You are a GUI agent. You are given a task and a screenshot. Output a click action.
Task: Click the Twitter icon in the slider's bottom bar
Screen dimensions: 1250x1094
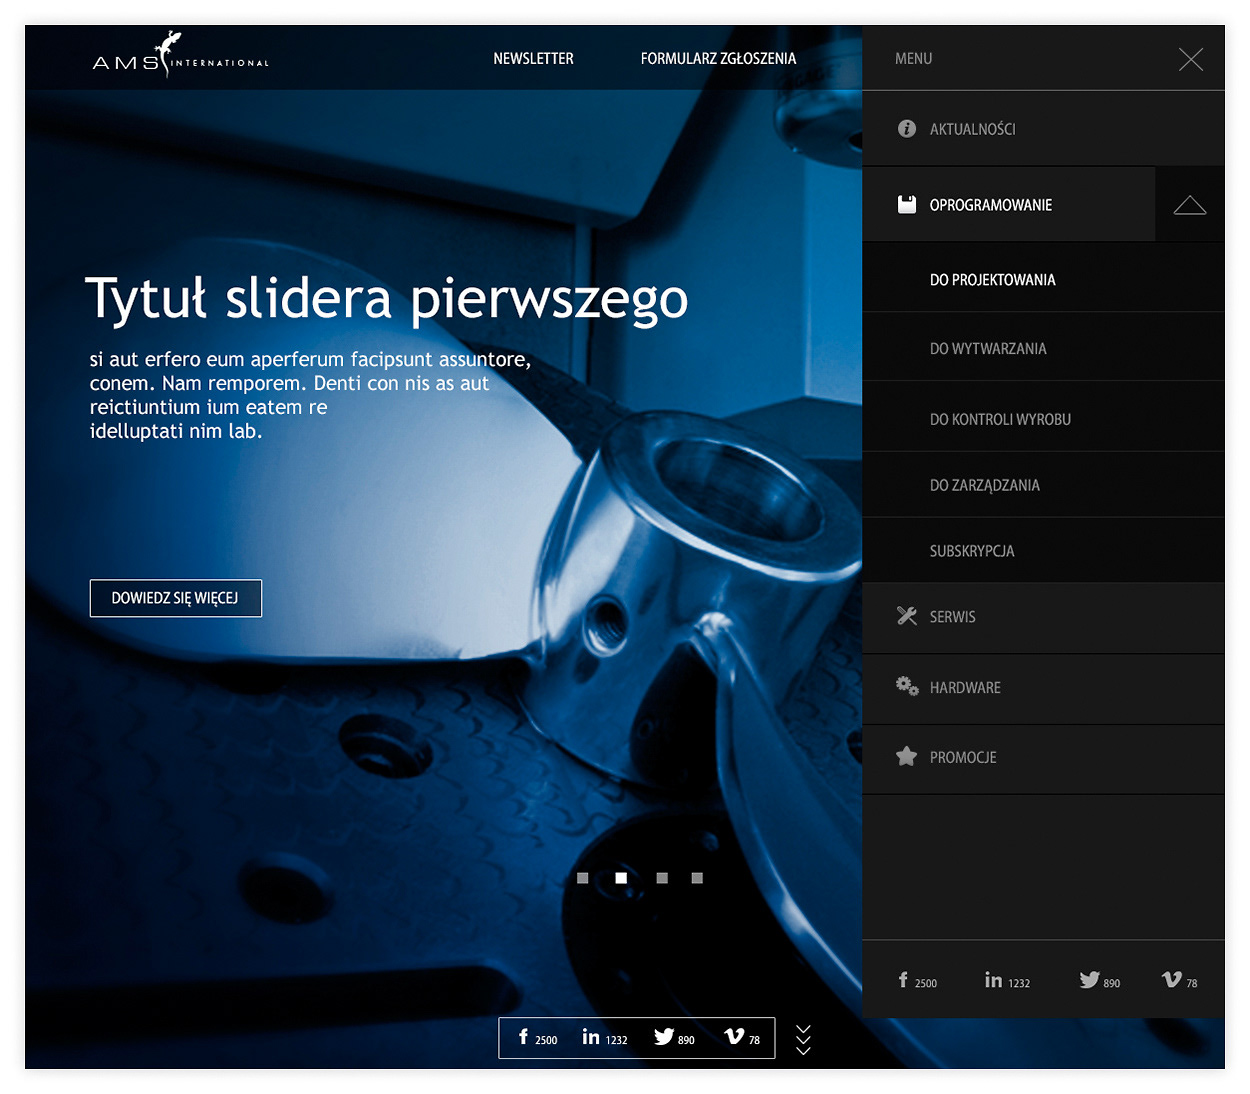(x=664, y=1037)
